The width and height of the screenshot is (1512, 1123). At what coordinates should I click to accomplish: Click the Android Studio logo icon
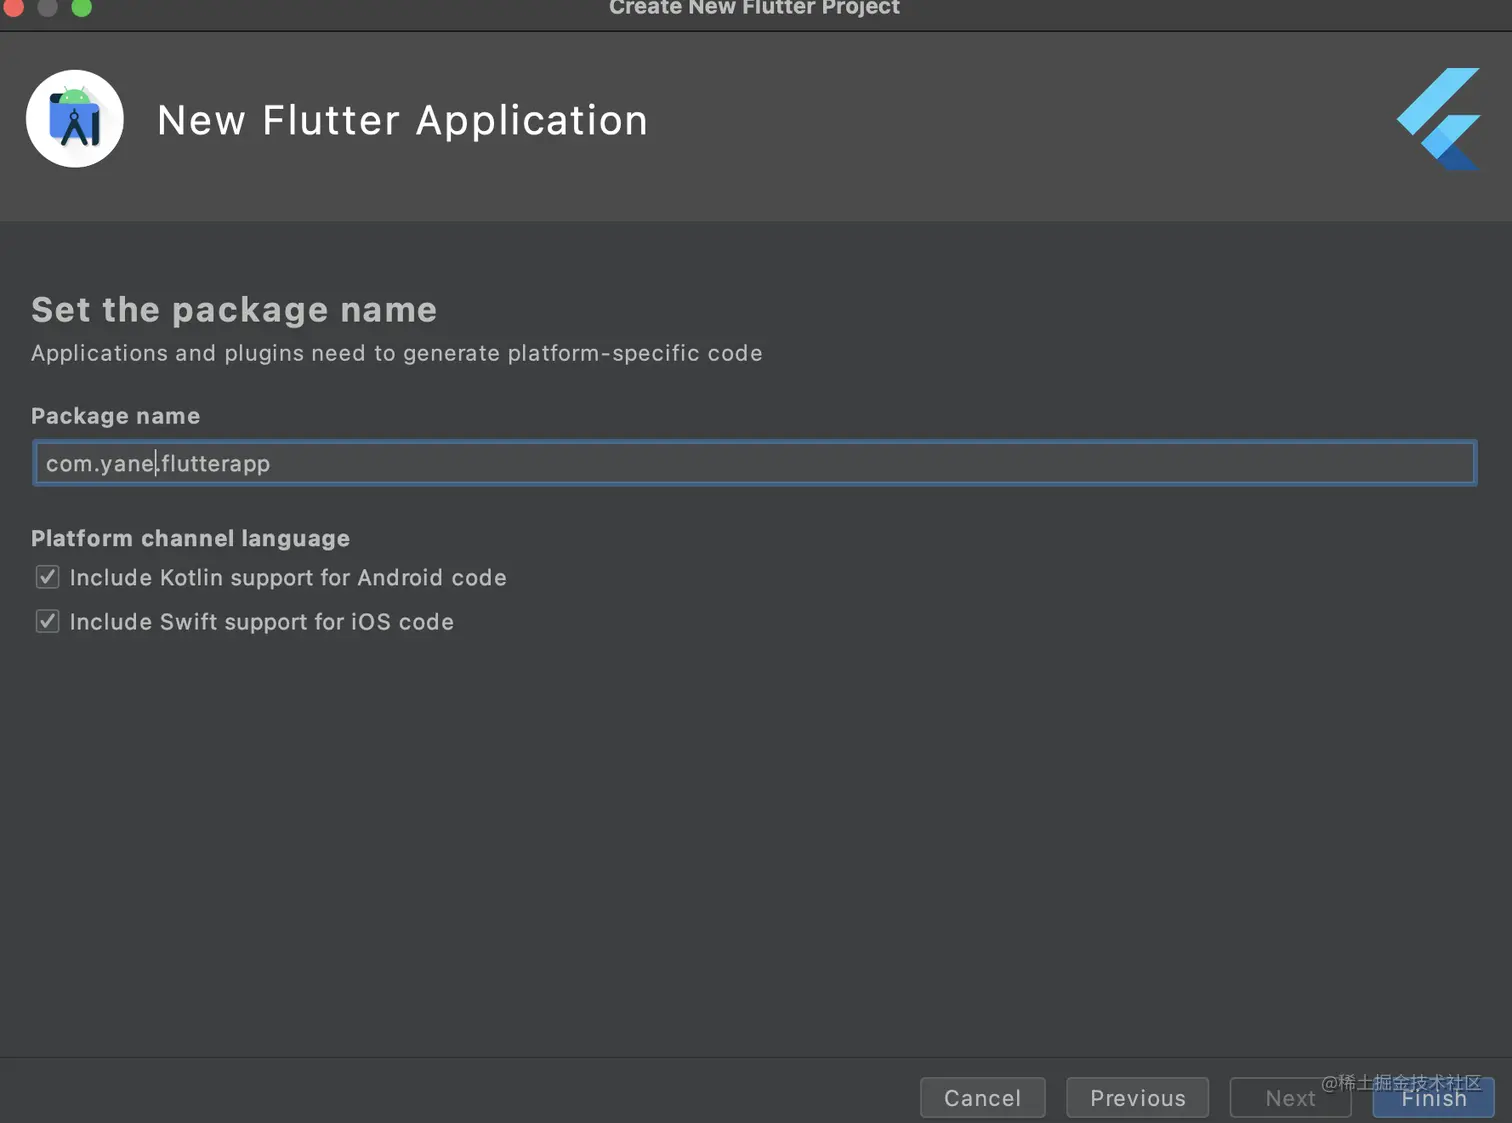click(x=75, y=119)
